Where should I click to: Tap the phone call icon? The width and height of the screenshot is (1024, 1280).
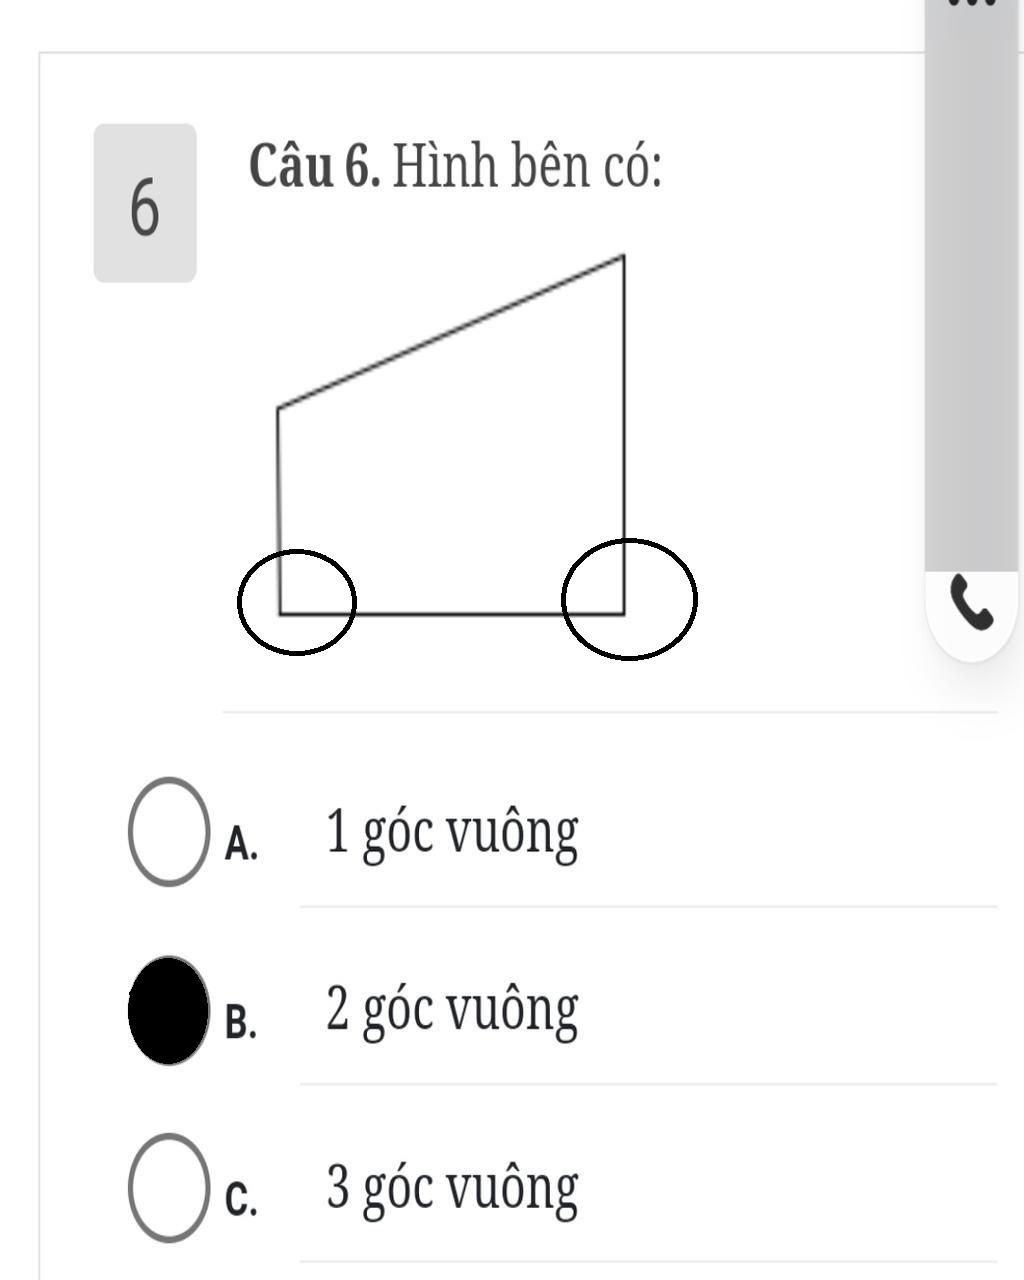point(972,604)
